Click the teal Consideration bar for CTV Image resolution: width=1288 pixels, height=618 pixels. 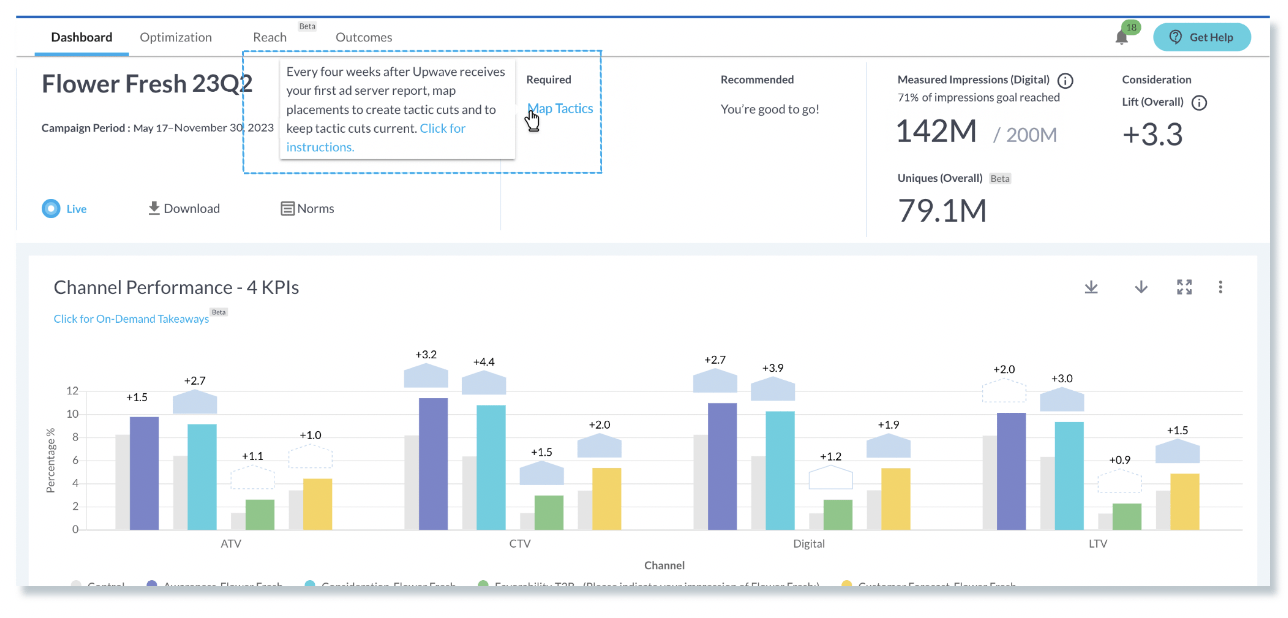click(491, 467)
